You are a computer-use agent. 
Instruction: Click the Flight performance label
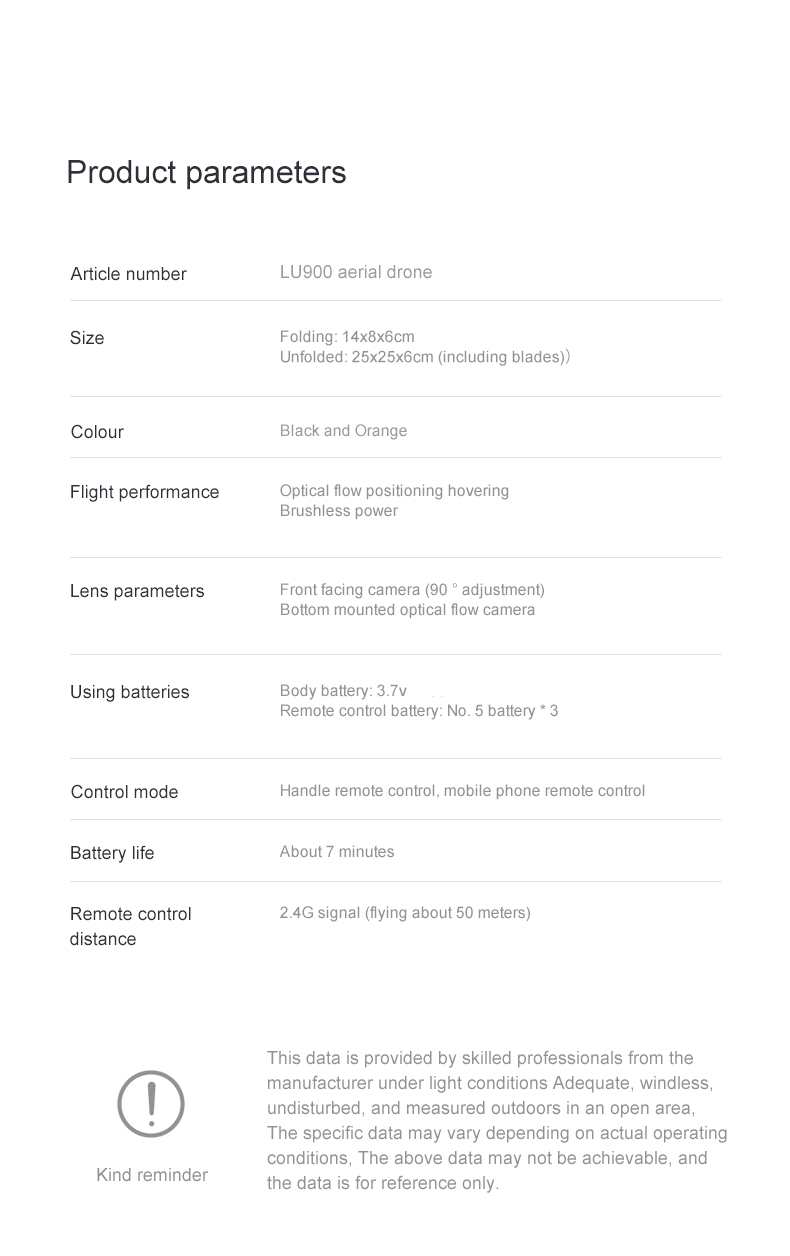[144, 492]
